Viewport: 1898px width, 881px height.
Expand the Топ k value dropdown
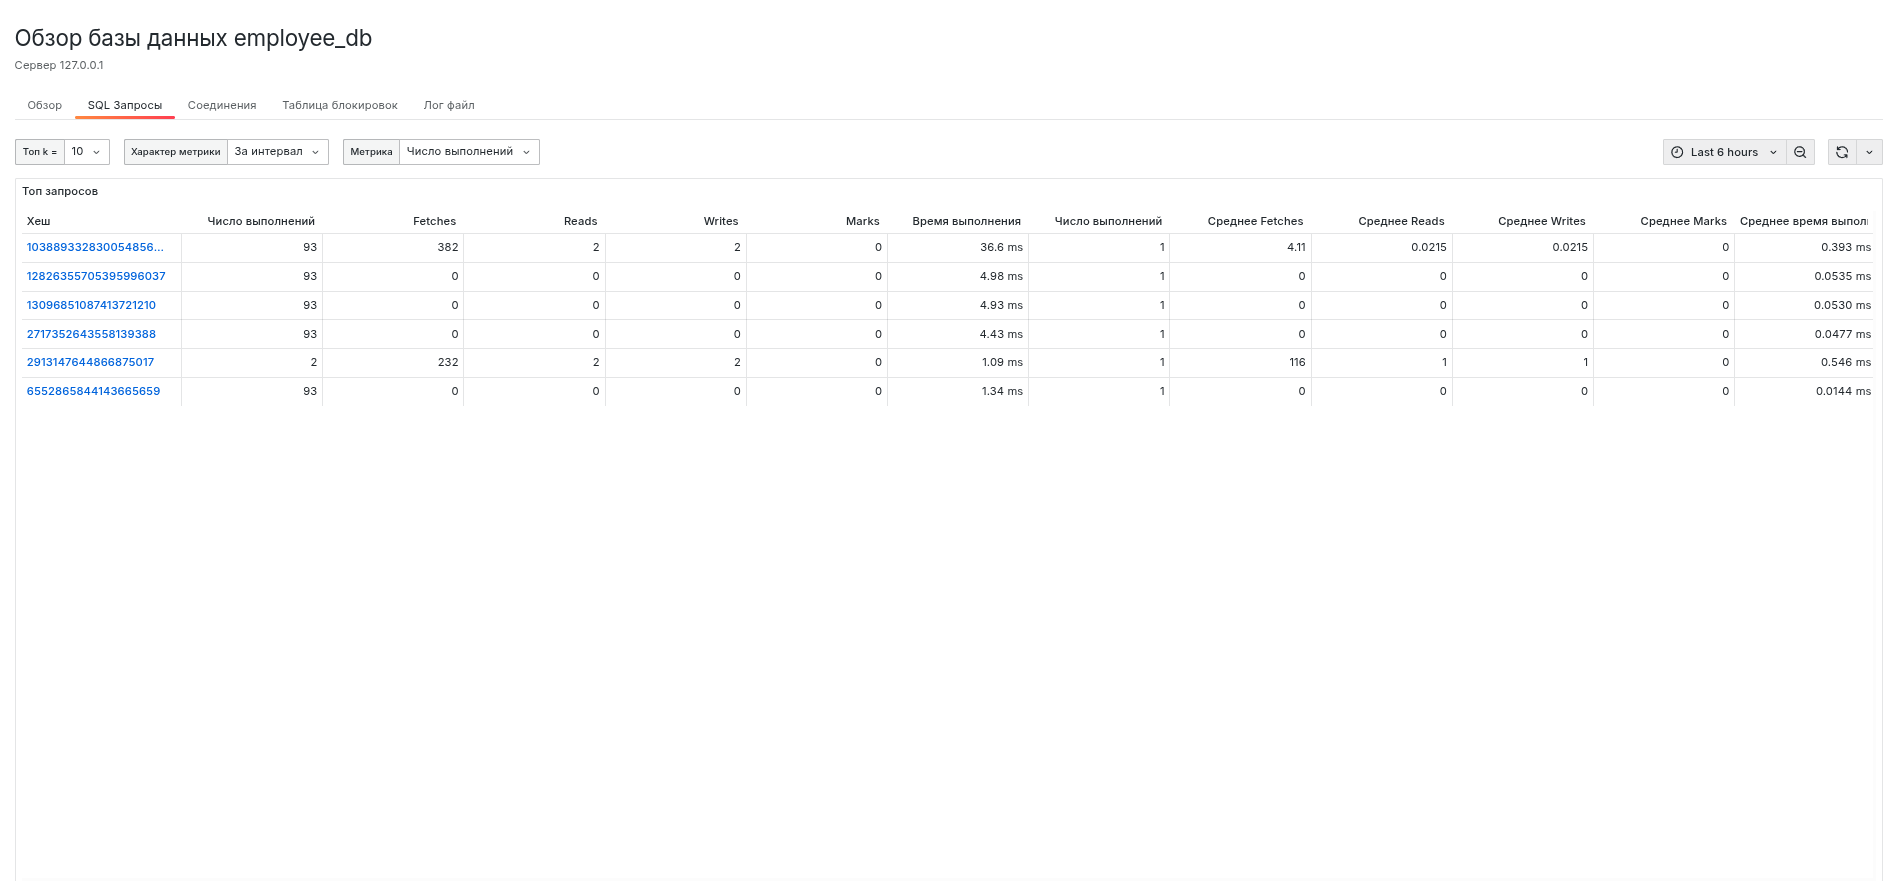click(x=86, y=152)
